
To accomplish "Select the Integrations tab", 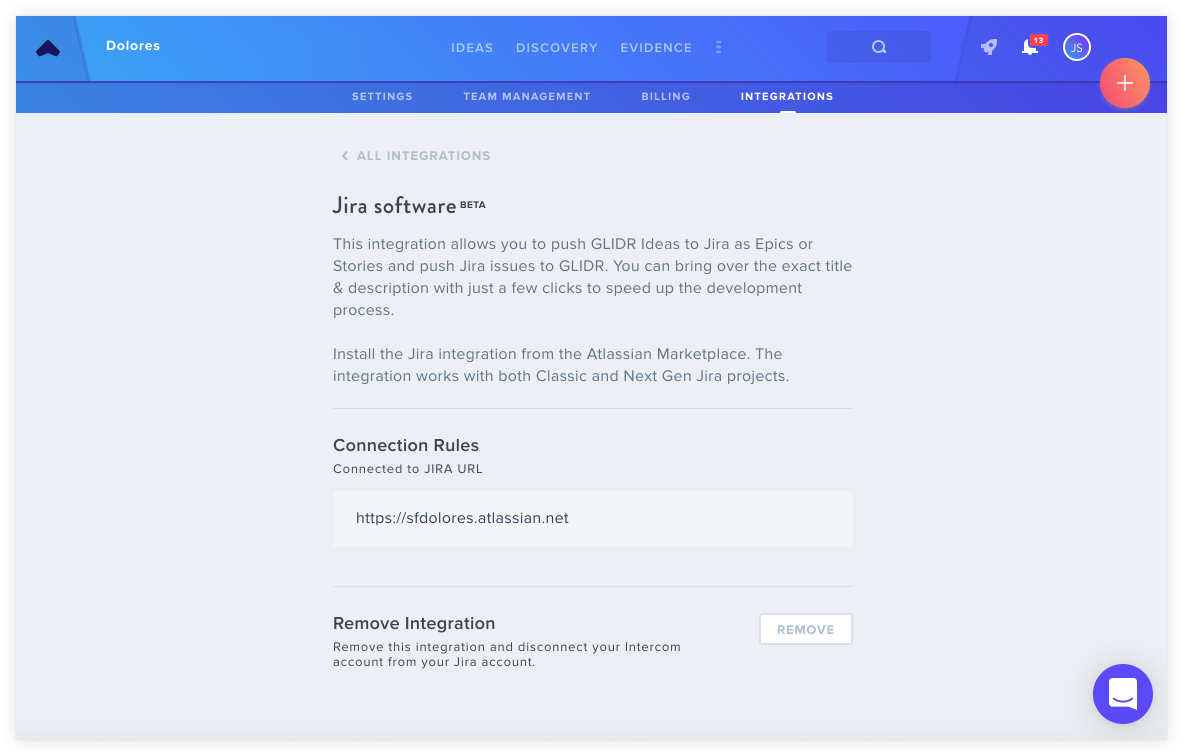I will [787, 97].
